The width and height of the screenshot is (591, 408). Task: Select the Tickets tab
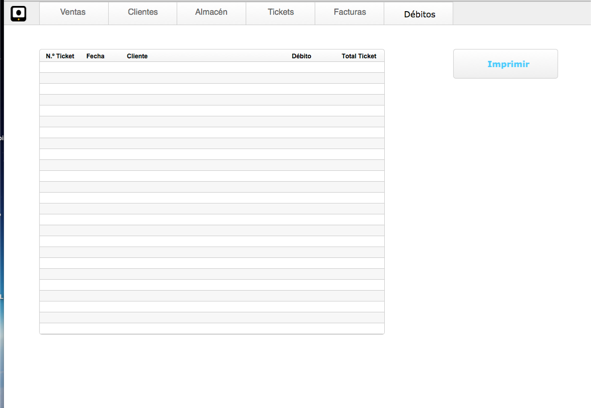[280, 13]
